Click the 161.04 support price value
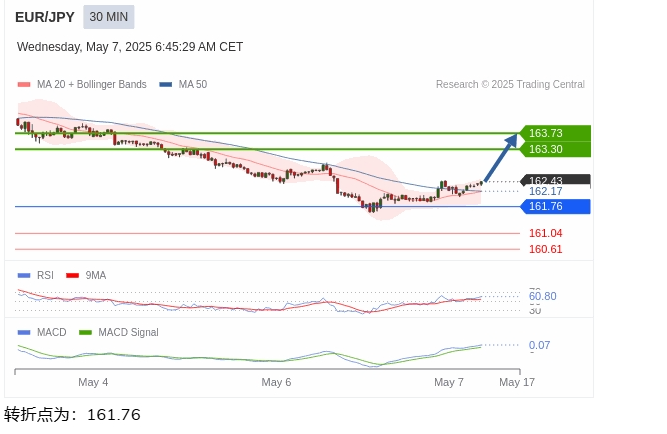 click(x=545, y=233)
